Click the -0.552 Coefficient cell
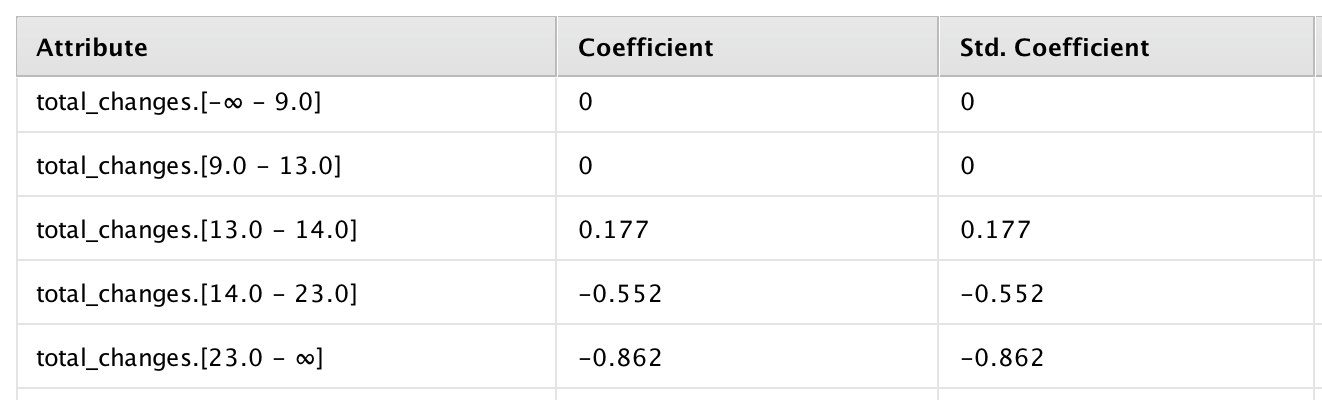 (x=748, y=292)
